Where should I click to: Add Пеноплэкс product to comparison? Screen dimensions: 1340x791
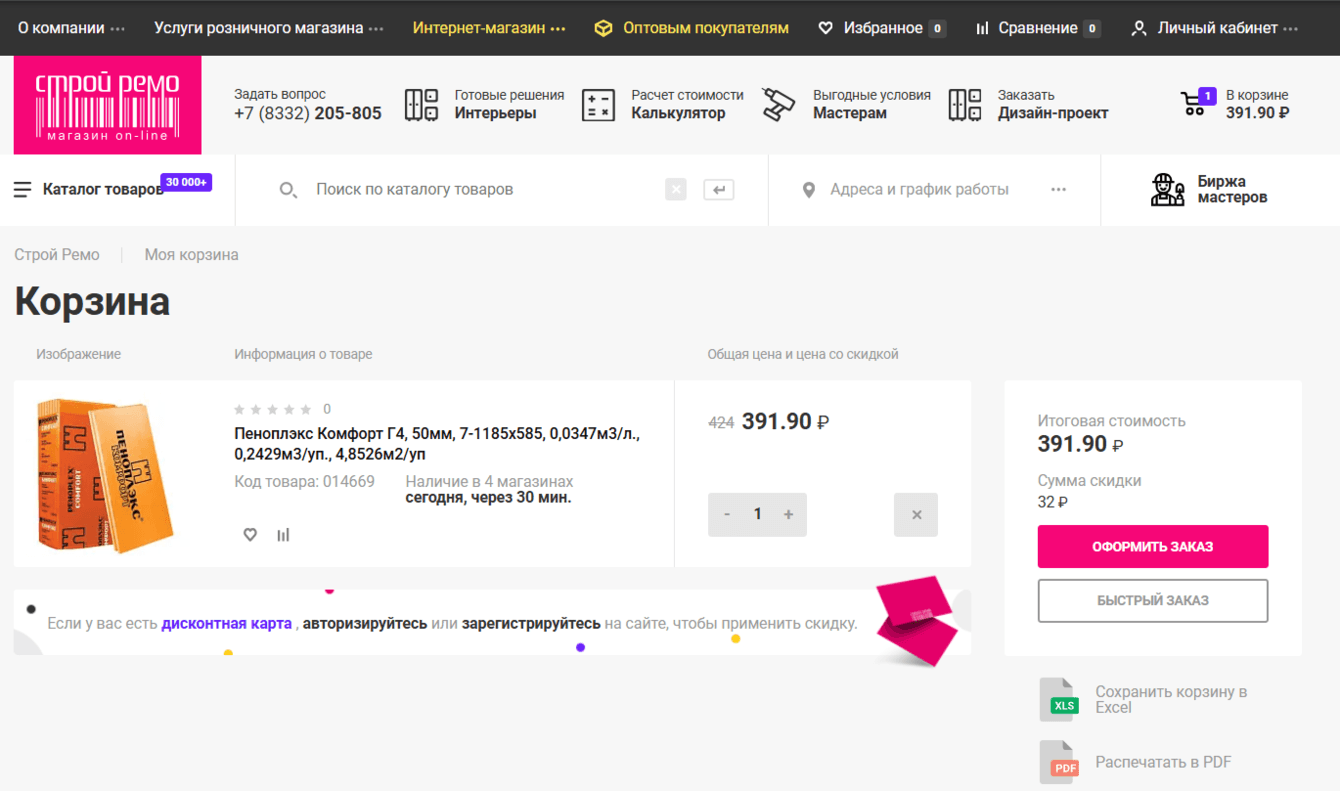click(x=283, y=535)
